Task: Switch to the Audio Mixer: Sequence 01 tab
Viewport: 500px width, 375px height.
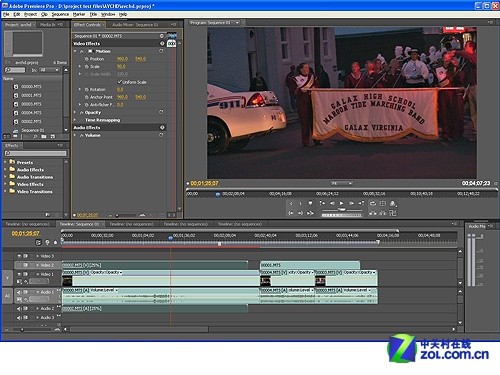Action: (x=135, y=25)
